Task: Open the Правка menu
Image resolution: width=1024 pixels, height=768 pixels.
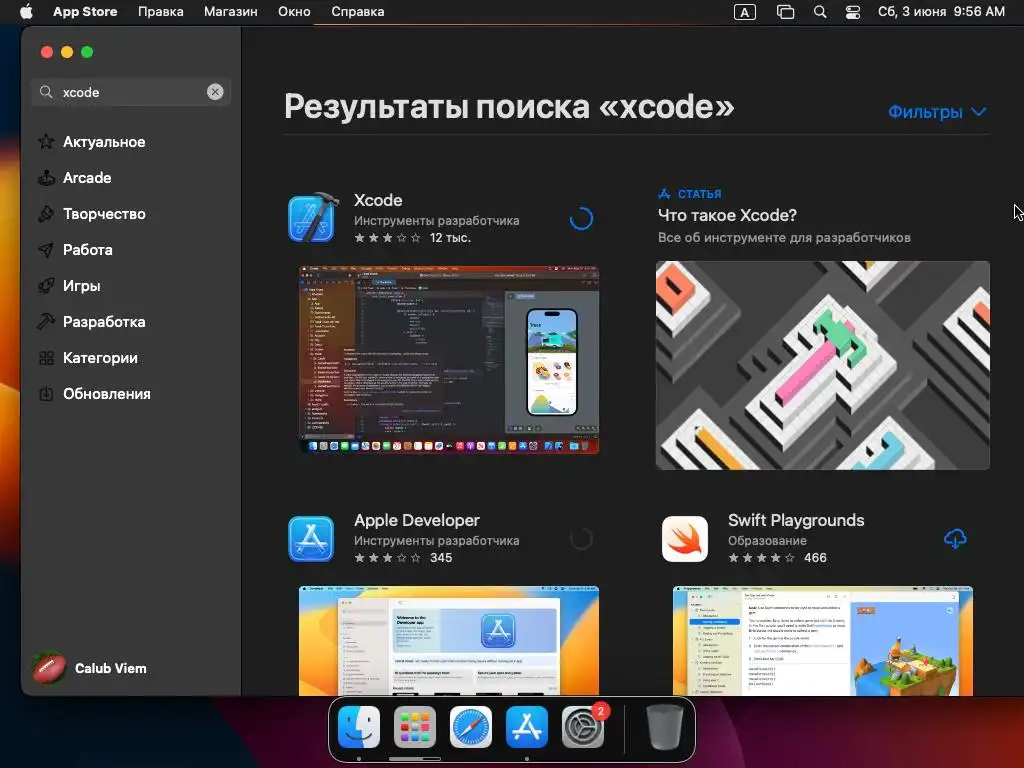Action: 161,12
